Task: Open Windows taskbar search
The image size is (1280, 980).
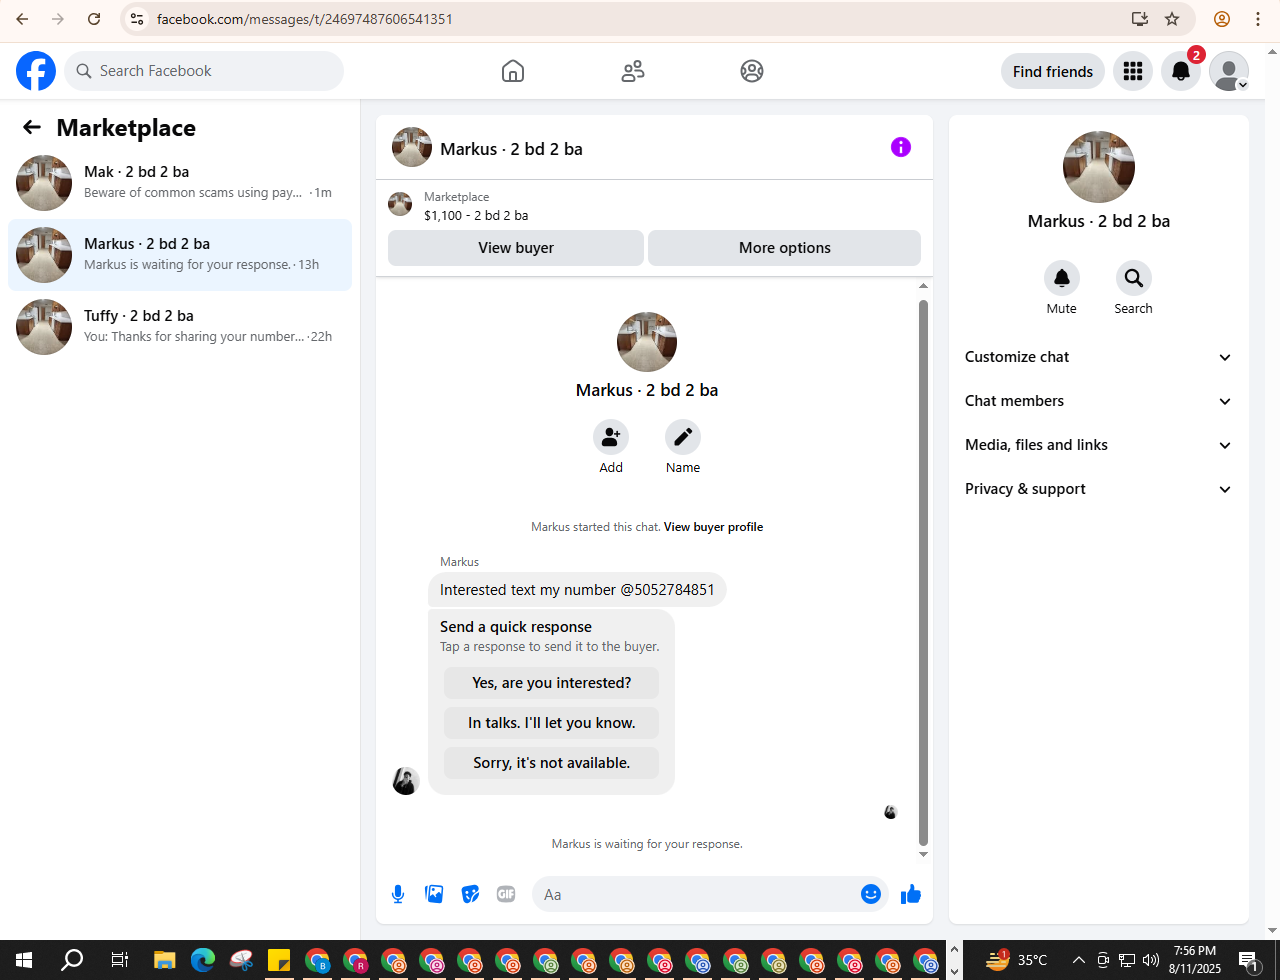Action: point(72,960)
